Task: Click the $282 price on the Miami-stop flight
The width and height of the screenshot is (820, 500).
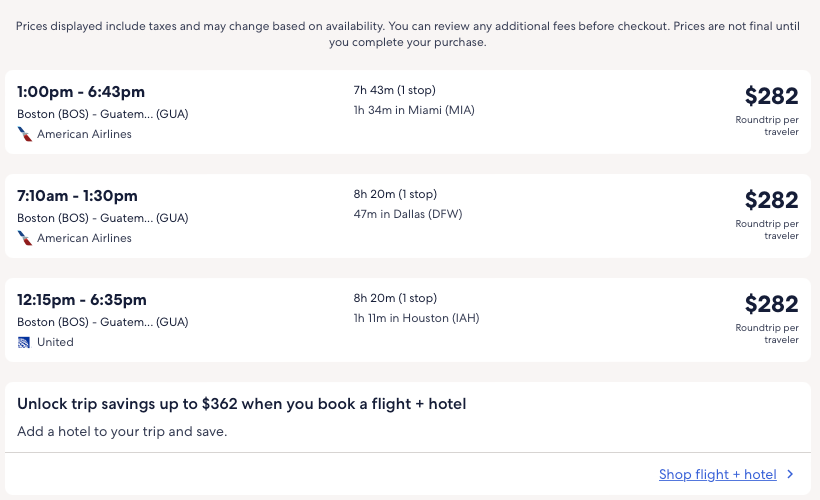Action: pos(771,96)
